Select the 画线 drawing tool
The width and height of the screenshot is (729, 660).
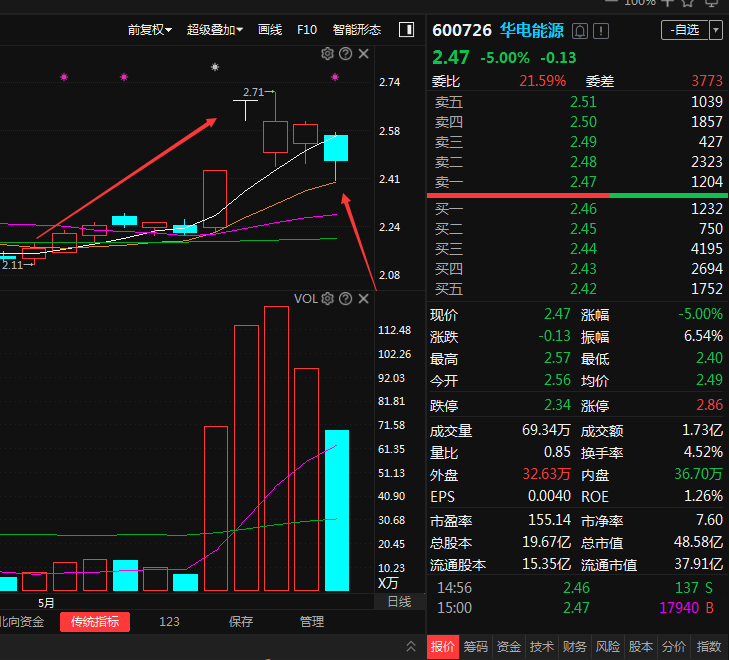pos(270,30)
